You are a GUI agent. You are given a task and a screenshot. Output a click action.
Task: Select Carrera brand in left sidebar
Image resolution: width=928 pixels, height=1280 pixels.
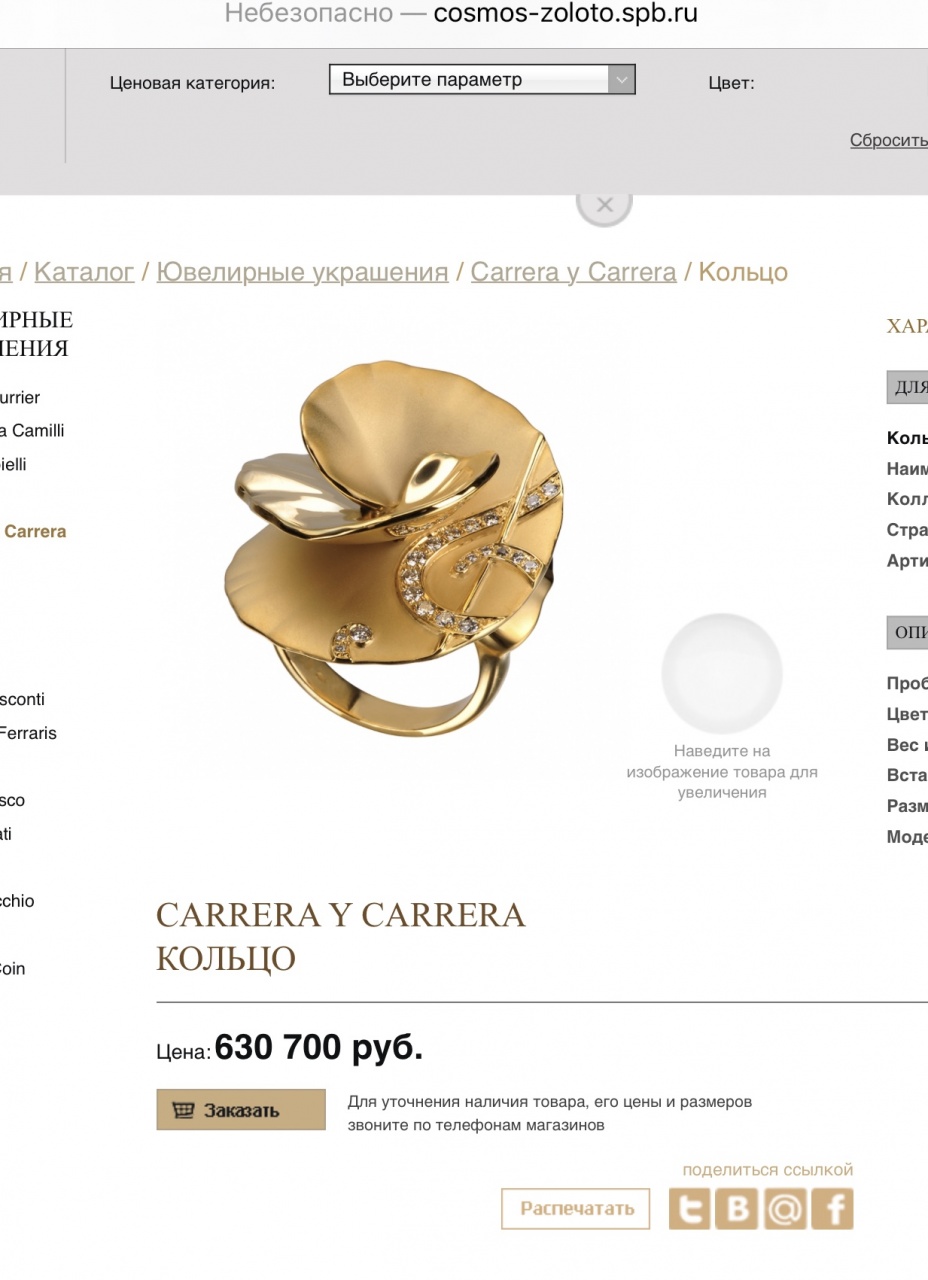click(34, 531)
